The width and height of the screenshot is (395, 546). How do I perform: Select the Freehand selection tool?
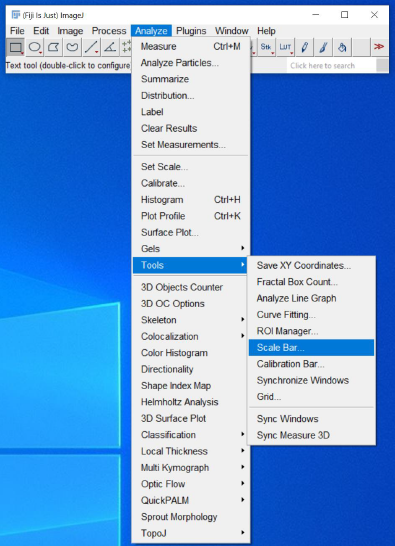point(72,47)
